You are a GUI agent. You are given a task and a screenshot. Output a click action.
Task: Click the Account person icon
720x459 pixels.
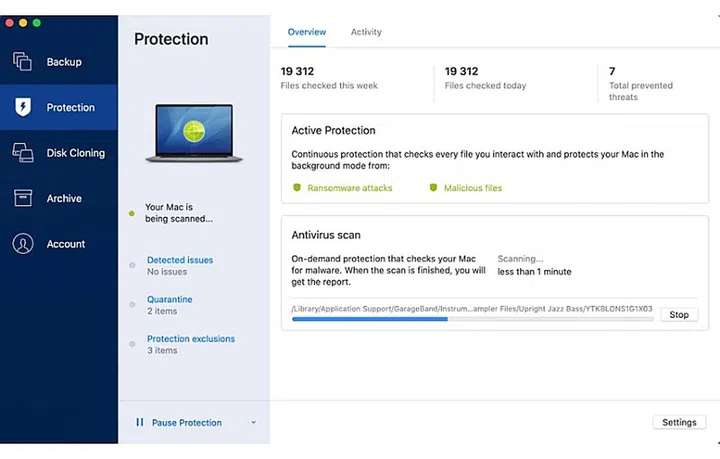[22, 244]
